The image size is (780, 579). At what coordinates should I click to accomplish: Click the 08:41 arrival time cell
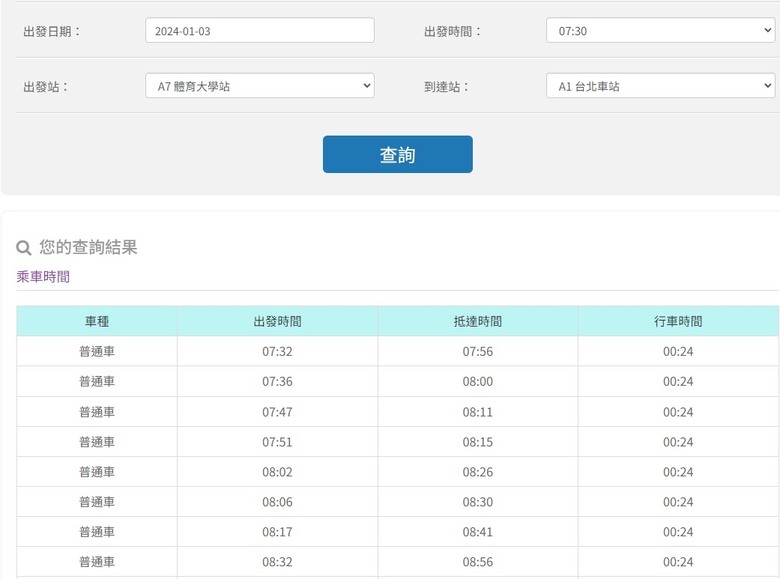click(x=478, y=532)
